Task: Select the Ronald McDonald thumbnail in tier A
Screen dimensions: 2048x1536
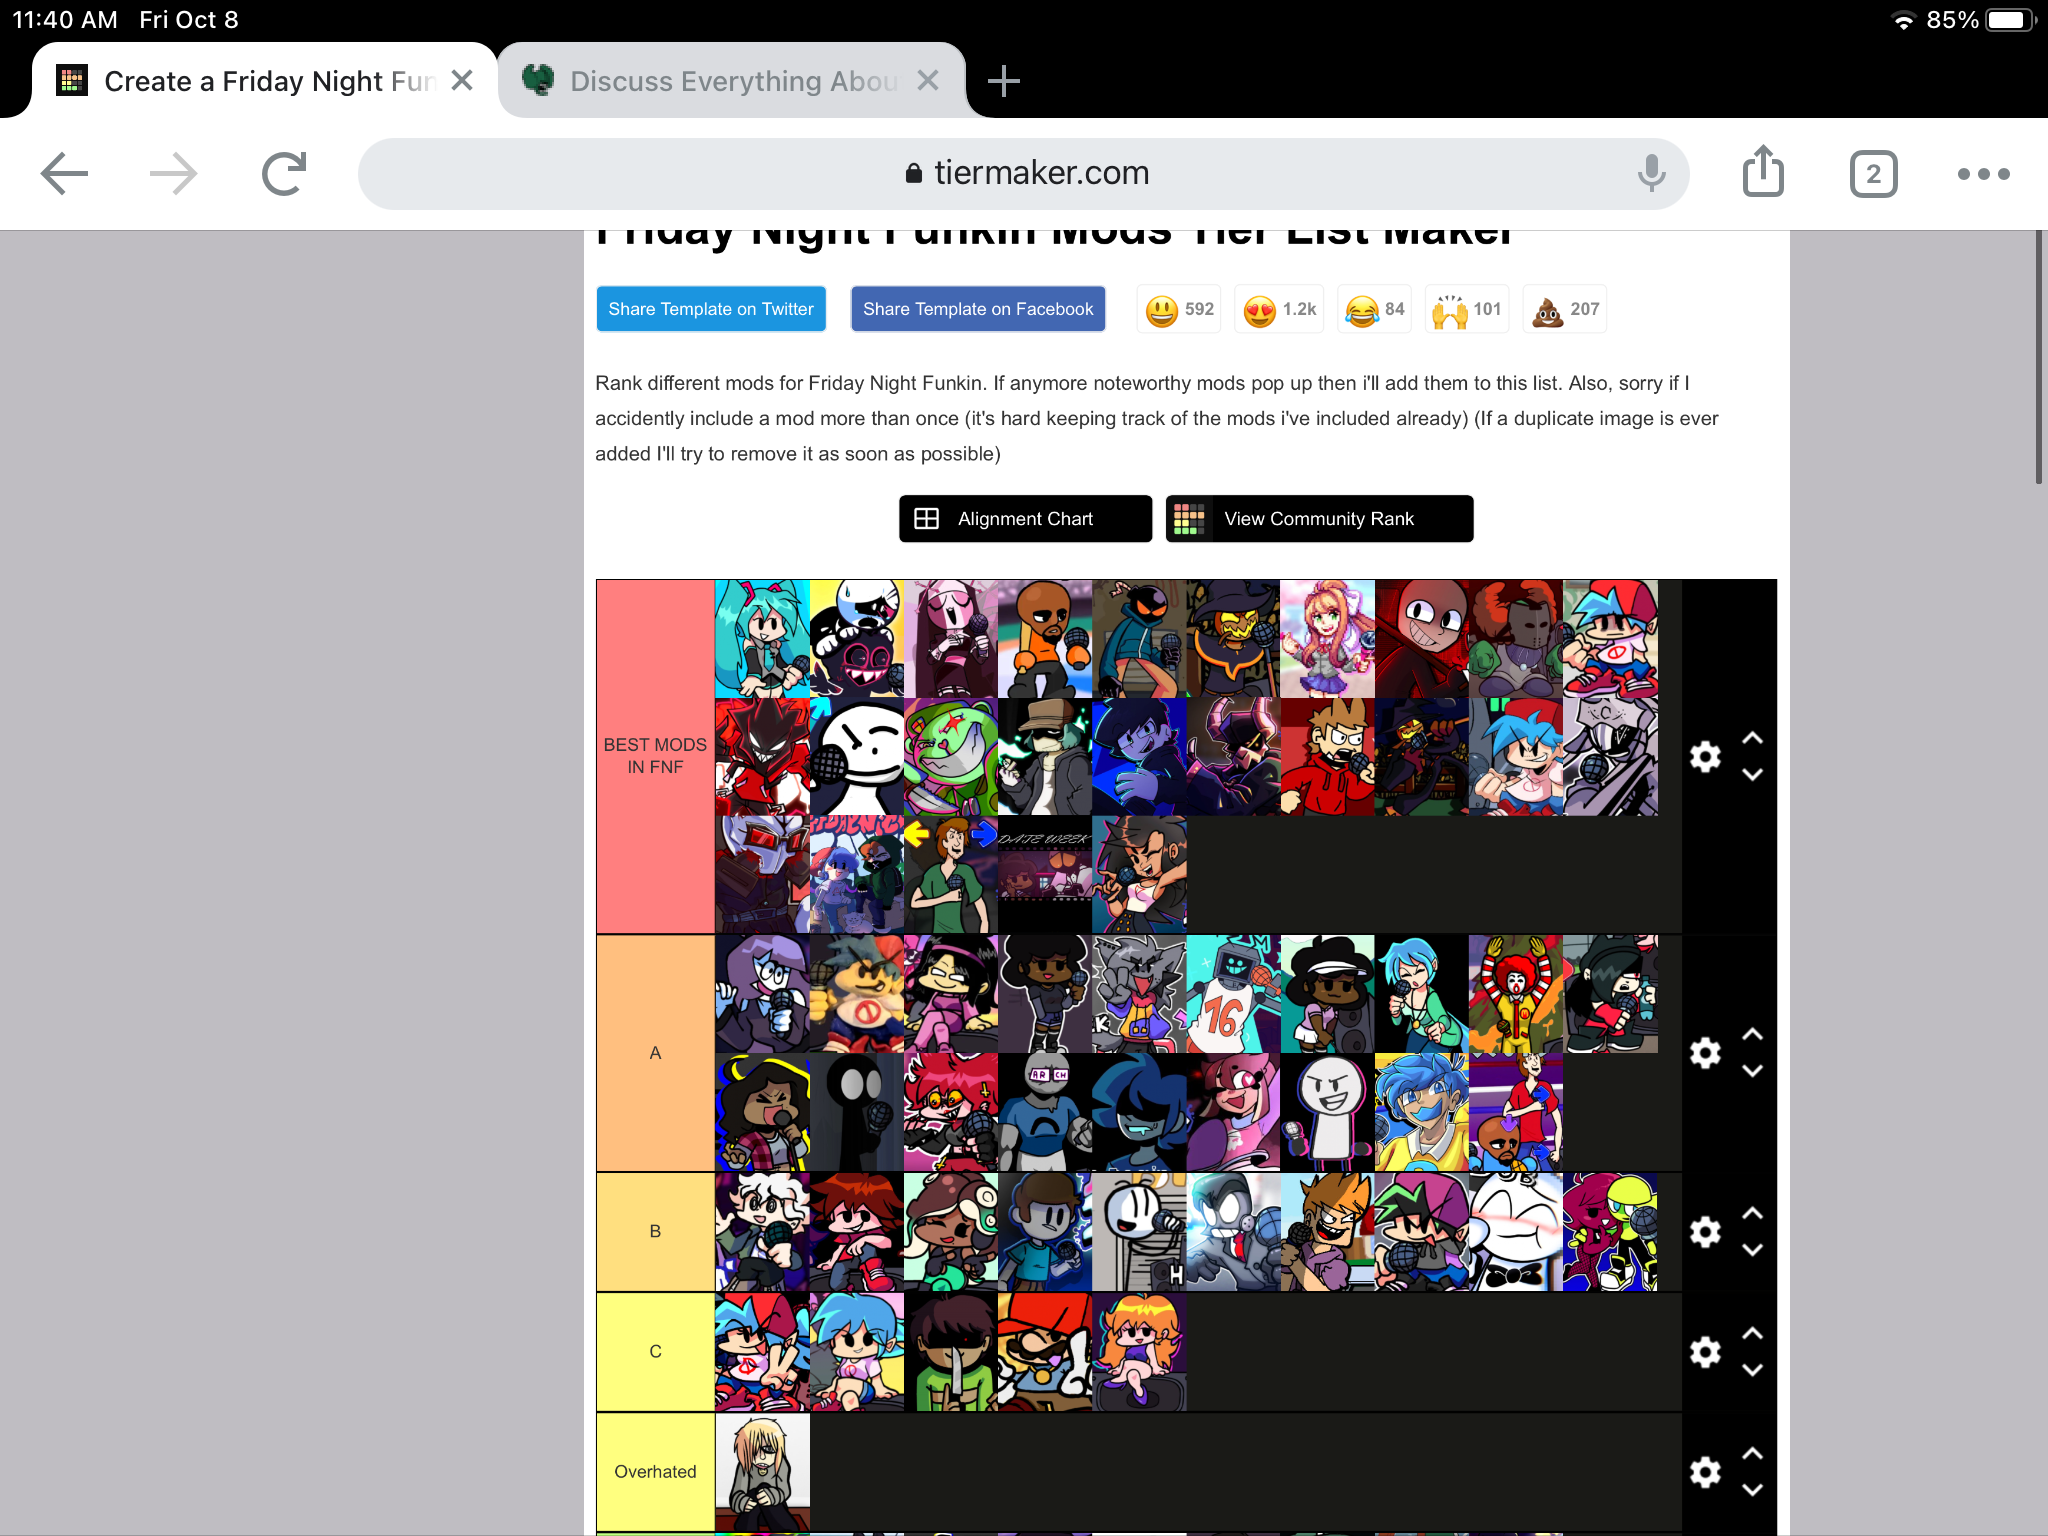Action: pos(1515,994)
